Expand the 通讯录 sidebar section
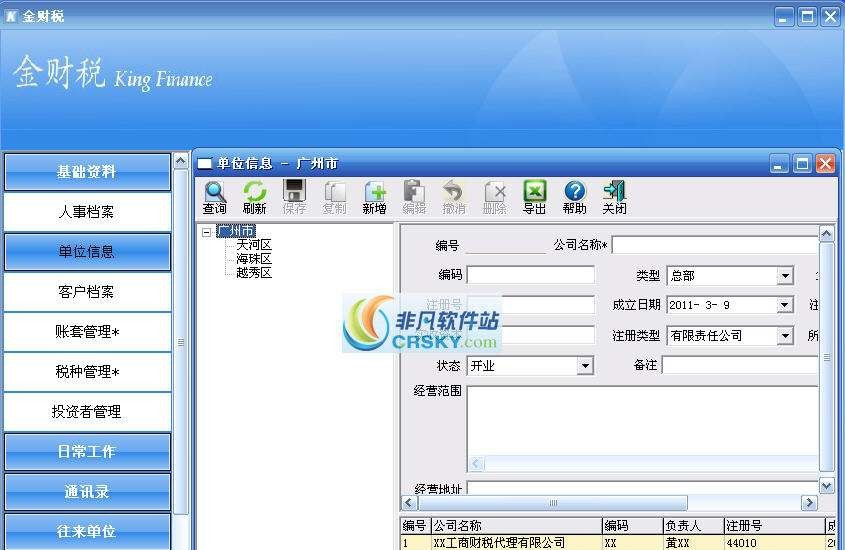The height and width of the screenshot is (550, 845). click(x=87, y=492)
